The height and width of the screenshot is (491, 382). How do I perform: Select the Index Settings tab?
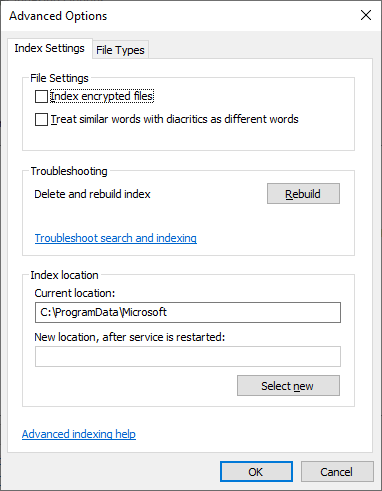tap(49, 48)
